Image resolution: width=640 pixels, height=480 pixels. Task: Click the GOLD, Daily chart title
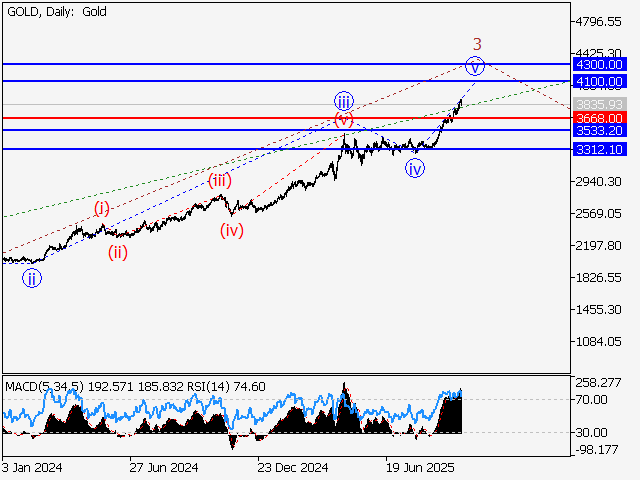(x=56, y=12)
